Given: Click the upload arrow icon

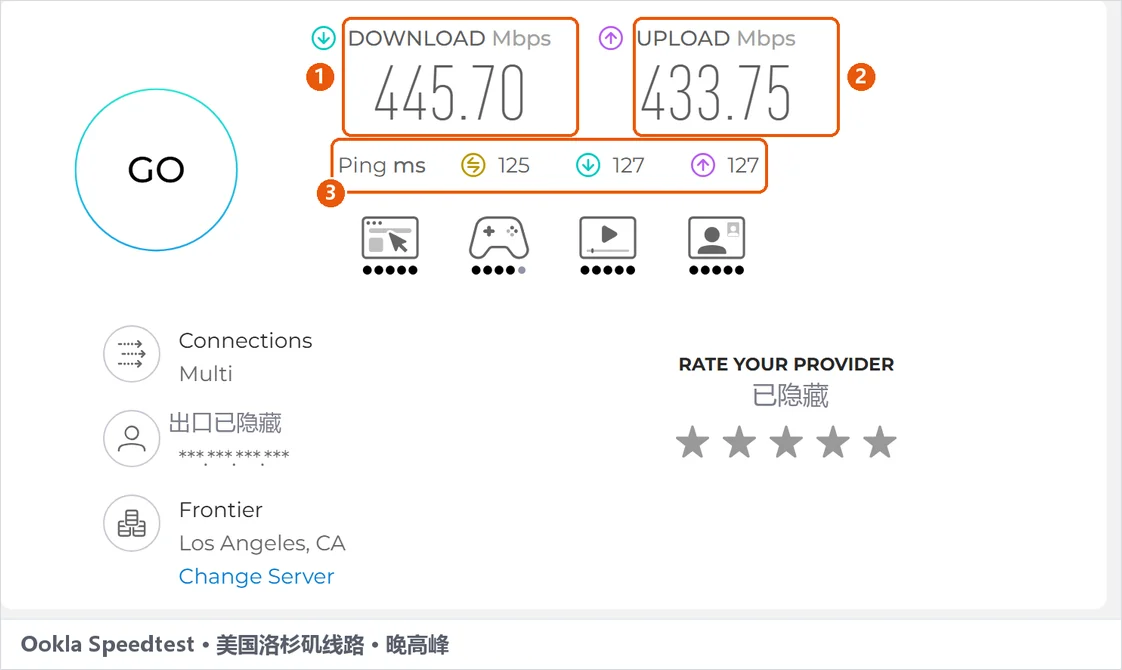Looking at the screenshot, I should point(610,38).
